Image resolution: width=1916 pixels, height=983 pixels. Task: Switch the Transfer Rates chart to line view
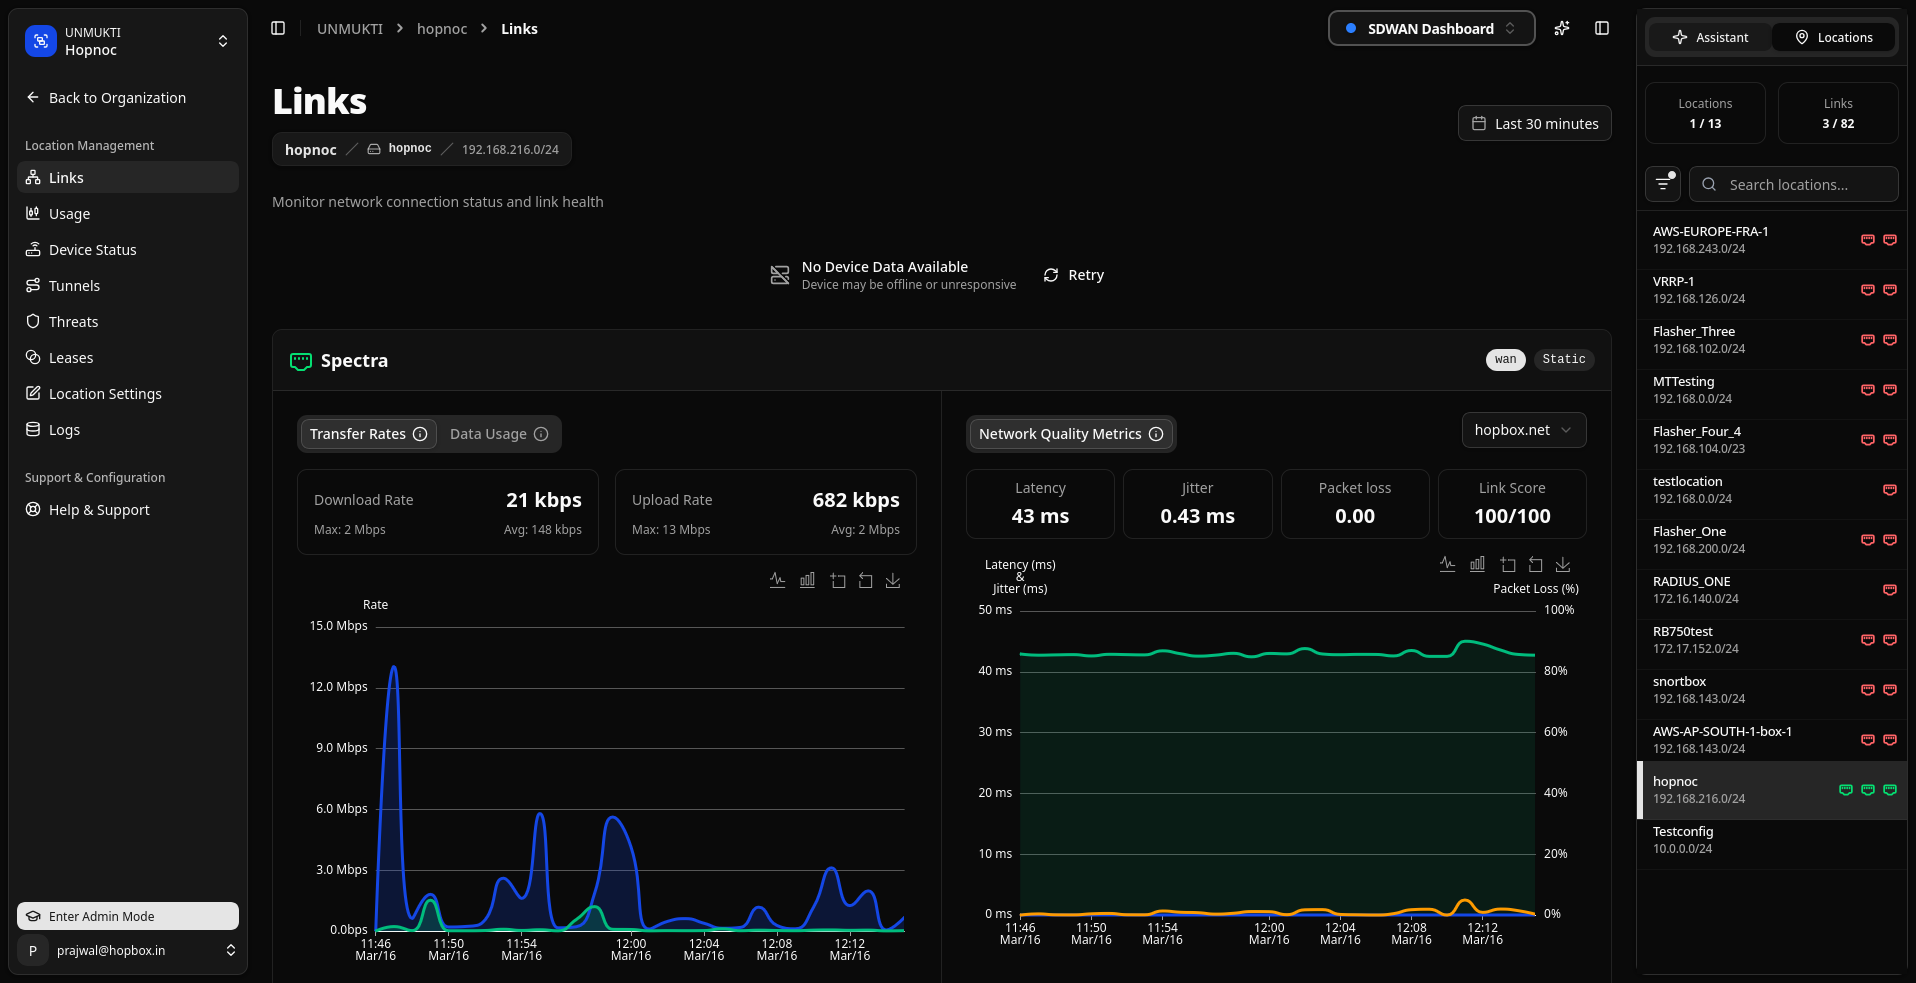[777, 581]
